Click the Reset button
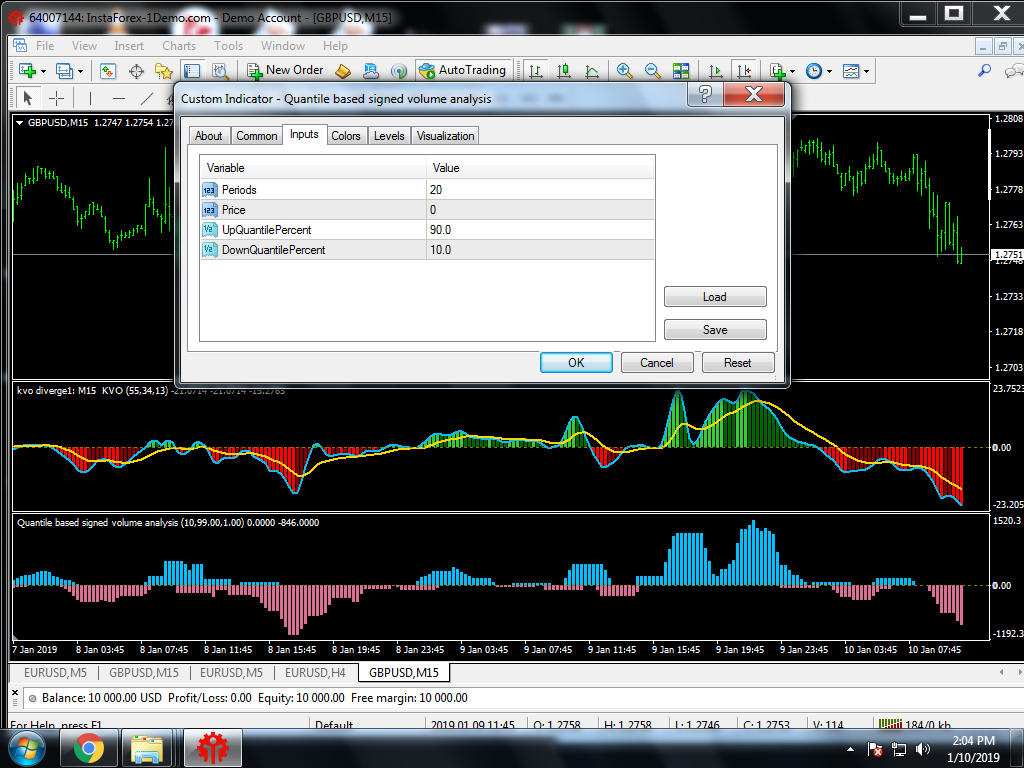1024x768 pixels. tap(738, 362)
